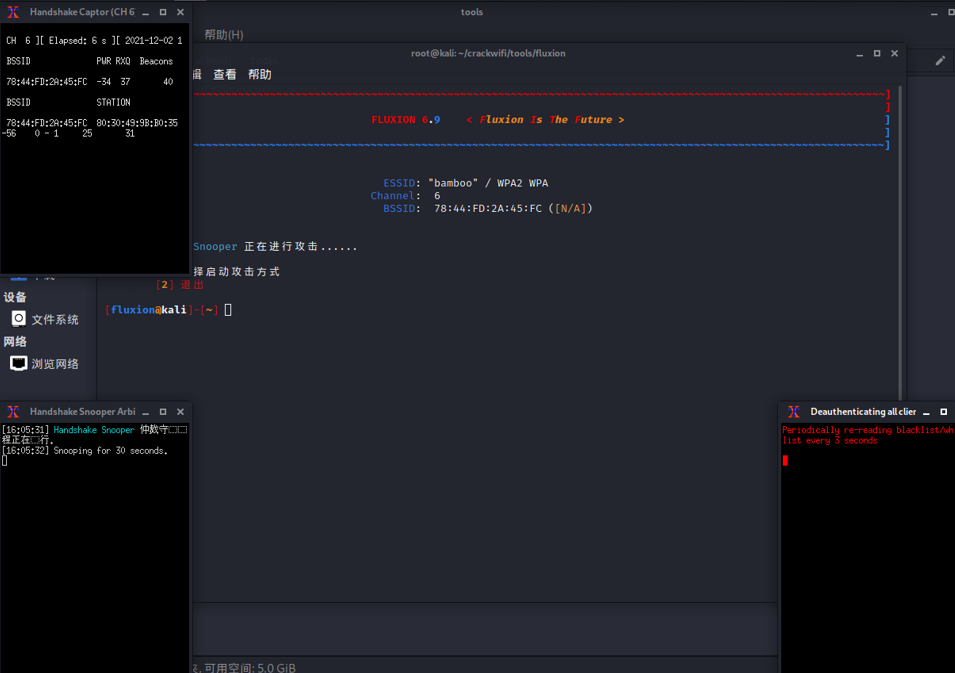955x673 pixels.
Task: Maximize the Deauthenticating all clients window
Action: 943,412
